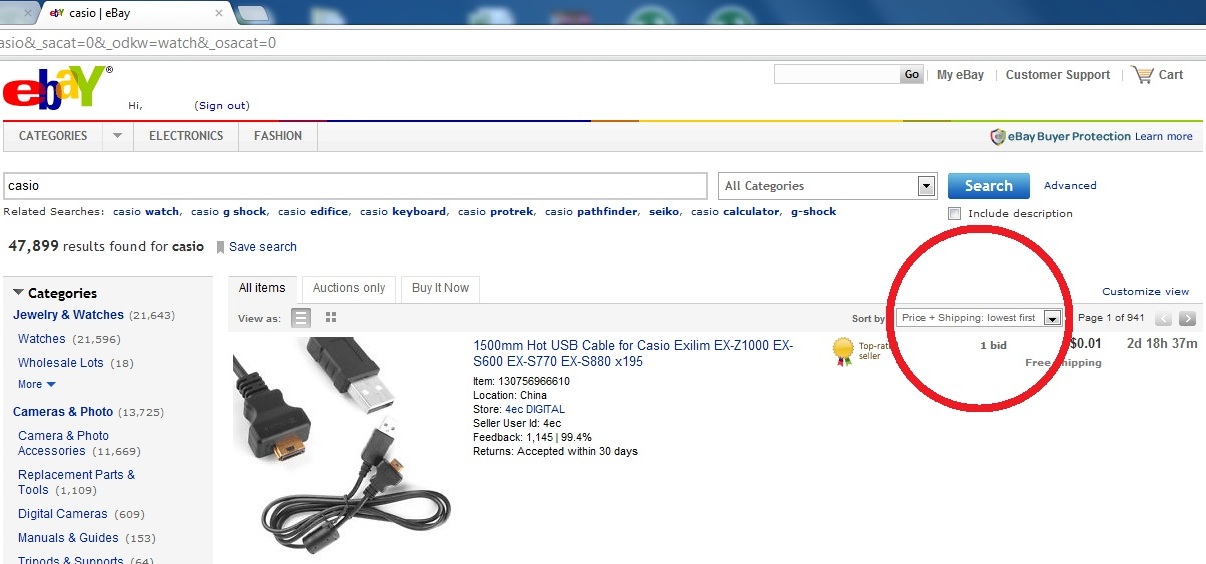
Task: Click the Top-rated seller badge icon
Action: (x=843, y=350)
